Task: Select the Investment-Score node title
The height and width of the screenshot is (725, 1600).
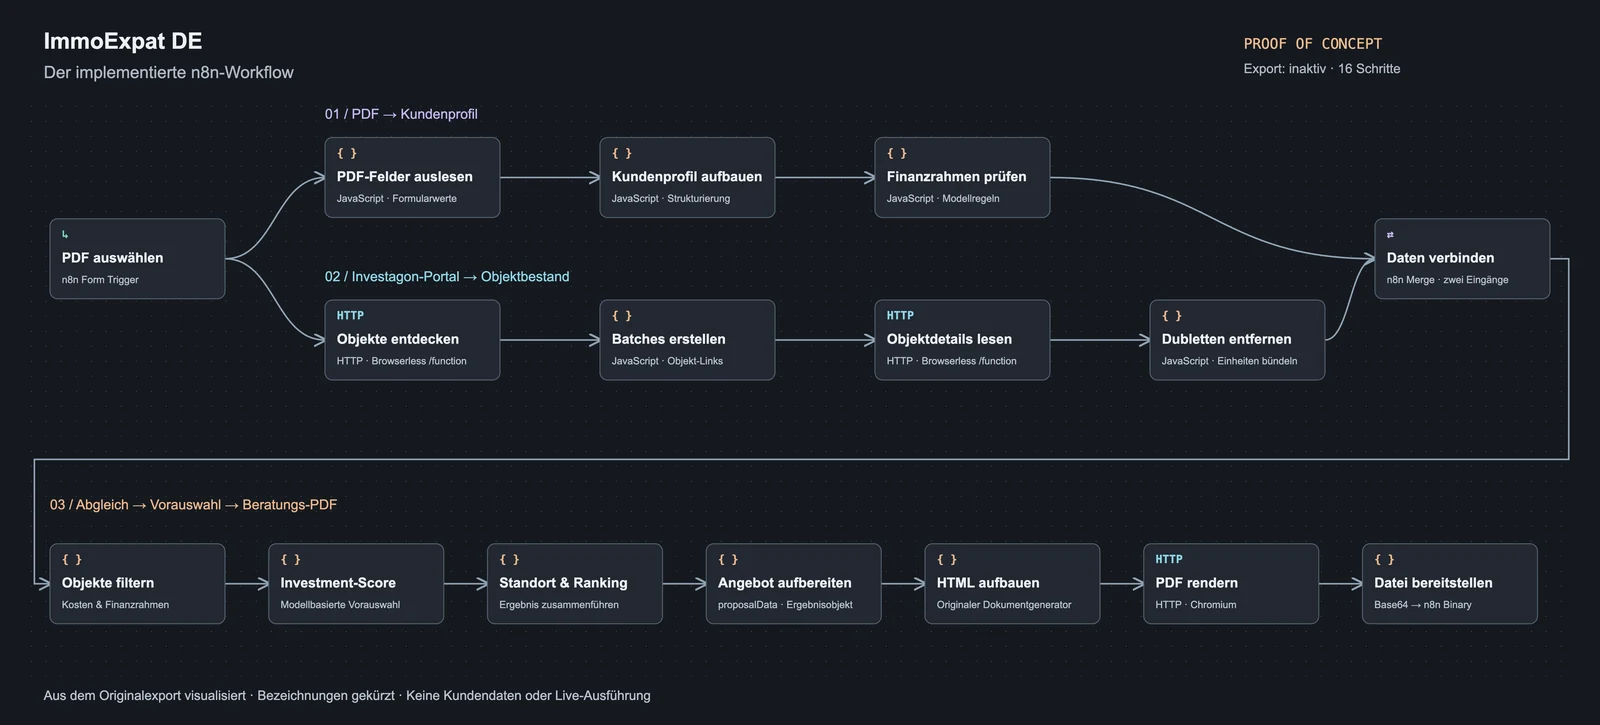Action: point(338,583)
